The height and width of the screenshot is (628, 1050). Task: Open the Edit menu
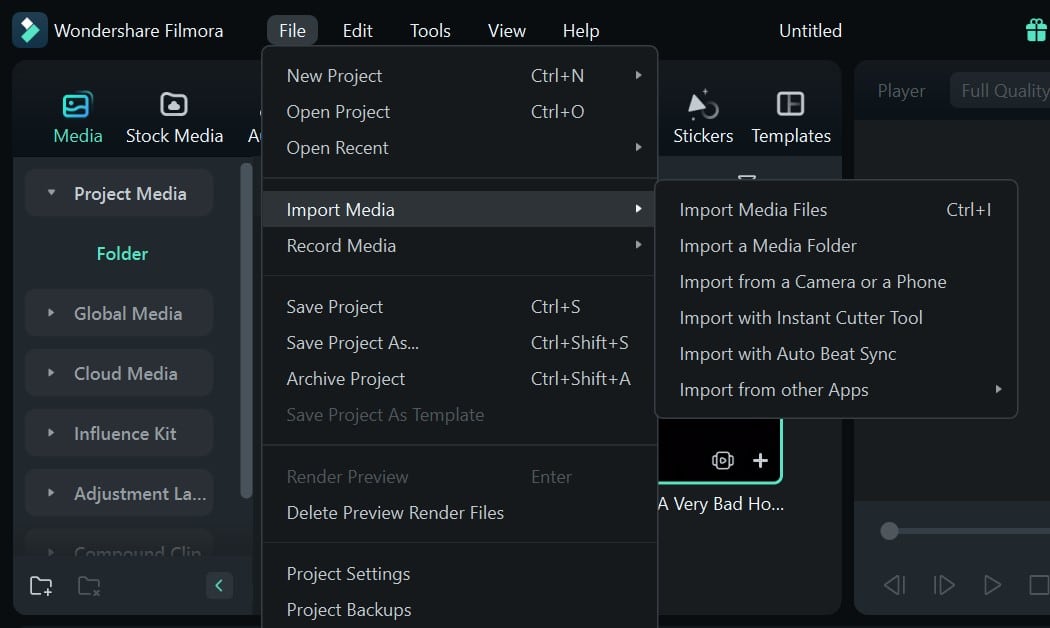click(357, 31)
